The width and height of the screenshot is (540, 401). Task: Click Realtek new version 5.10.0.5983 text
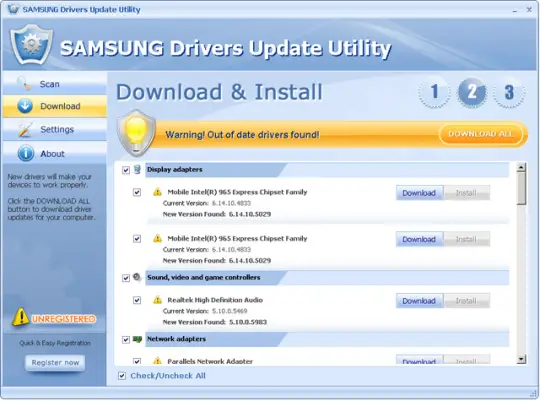click(x=248, y=322)
